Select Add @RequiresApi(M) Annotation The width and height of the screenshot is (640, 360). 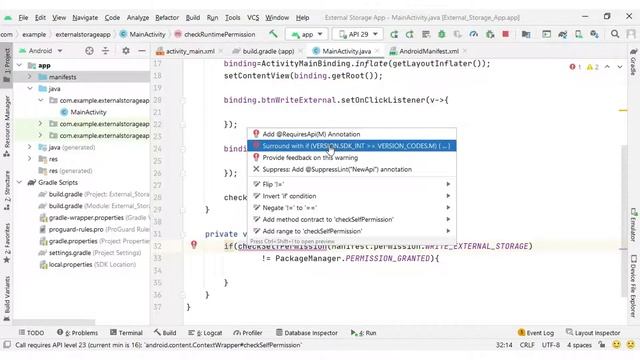[351, 134]
